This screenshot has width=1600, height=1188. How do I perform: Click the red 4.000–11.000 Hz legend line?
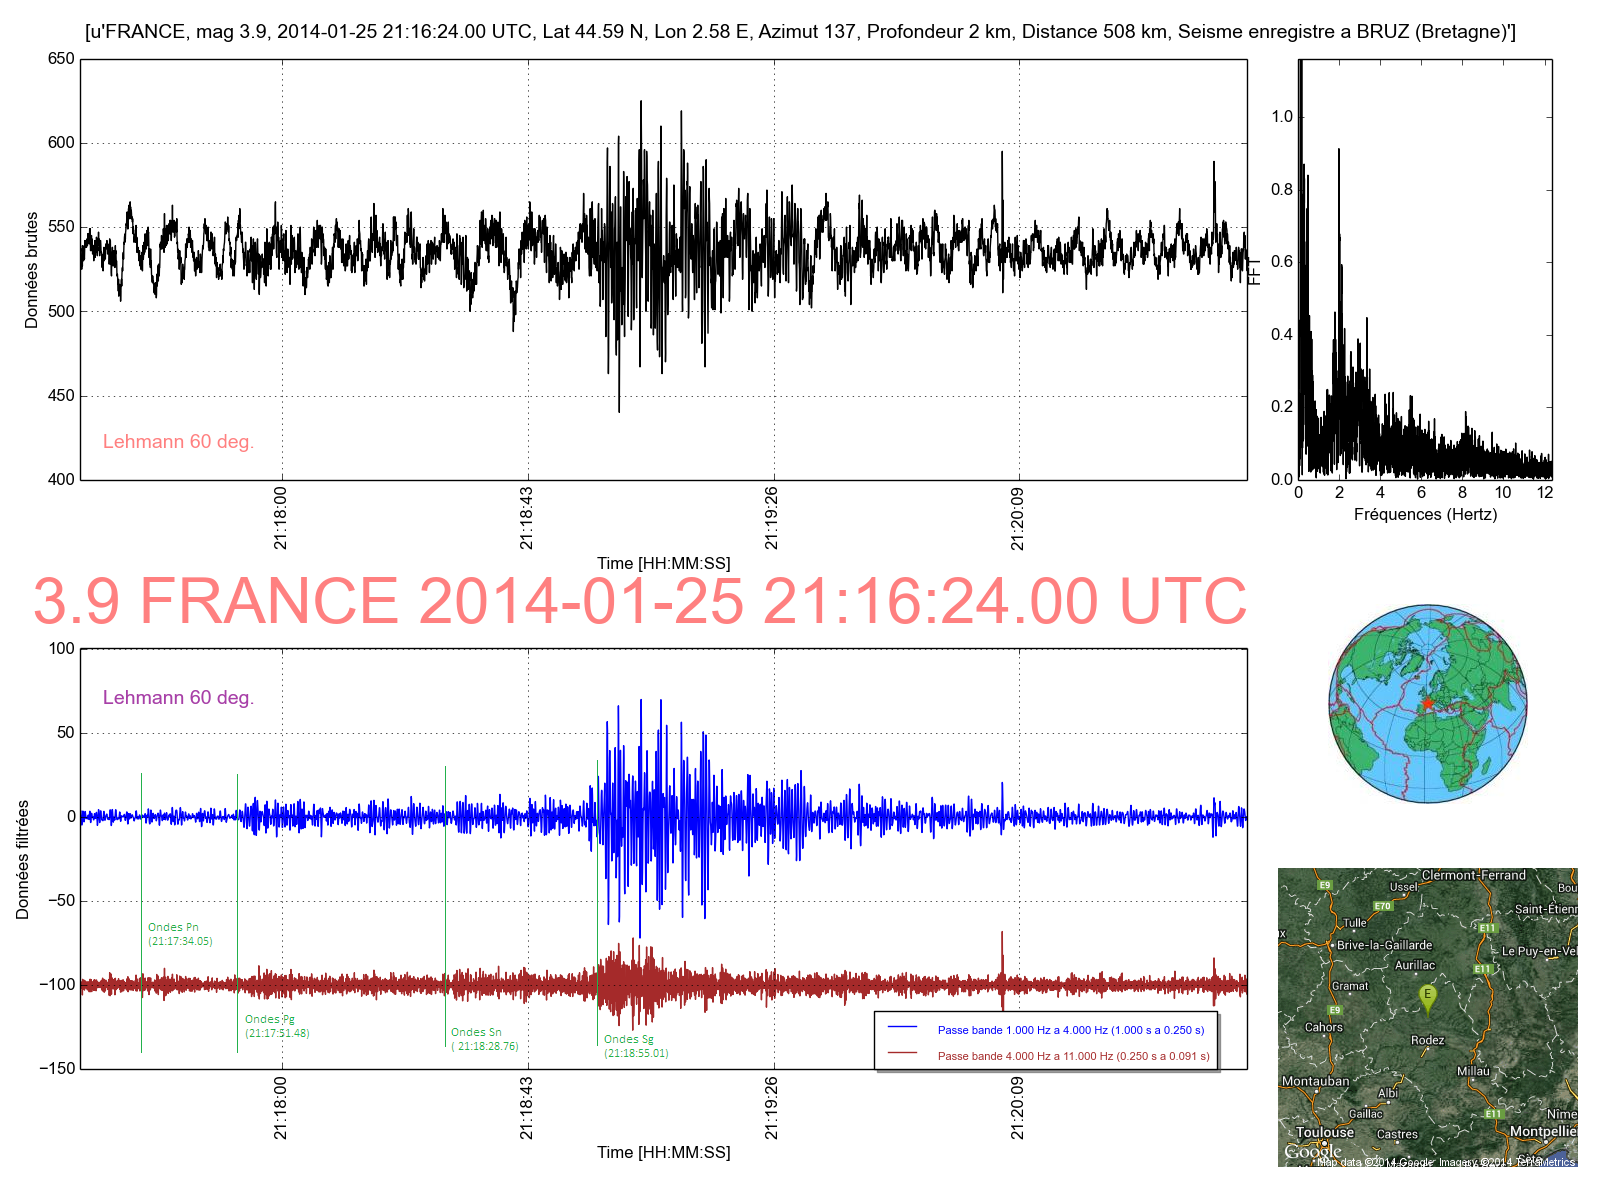click(x=902, y=1054)
